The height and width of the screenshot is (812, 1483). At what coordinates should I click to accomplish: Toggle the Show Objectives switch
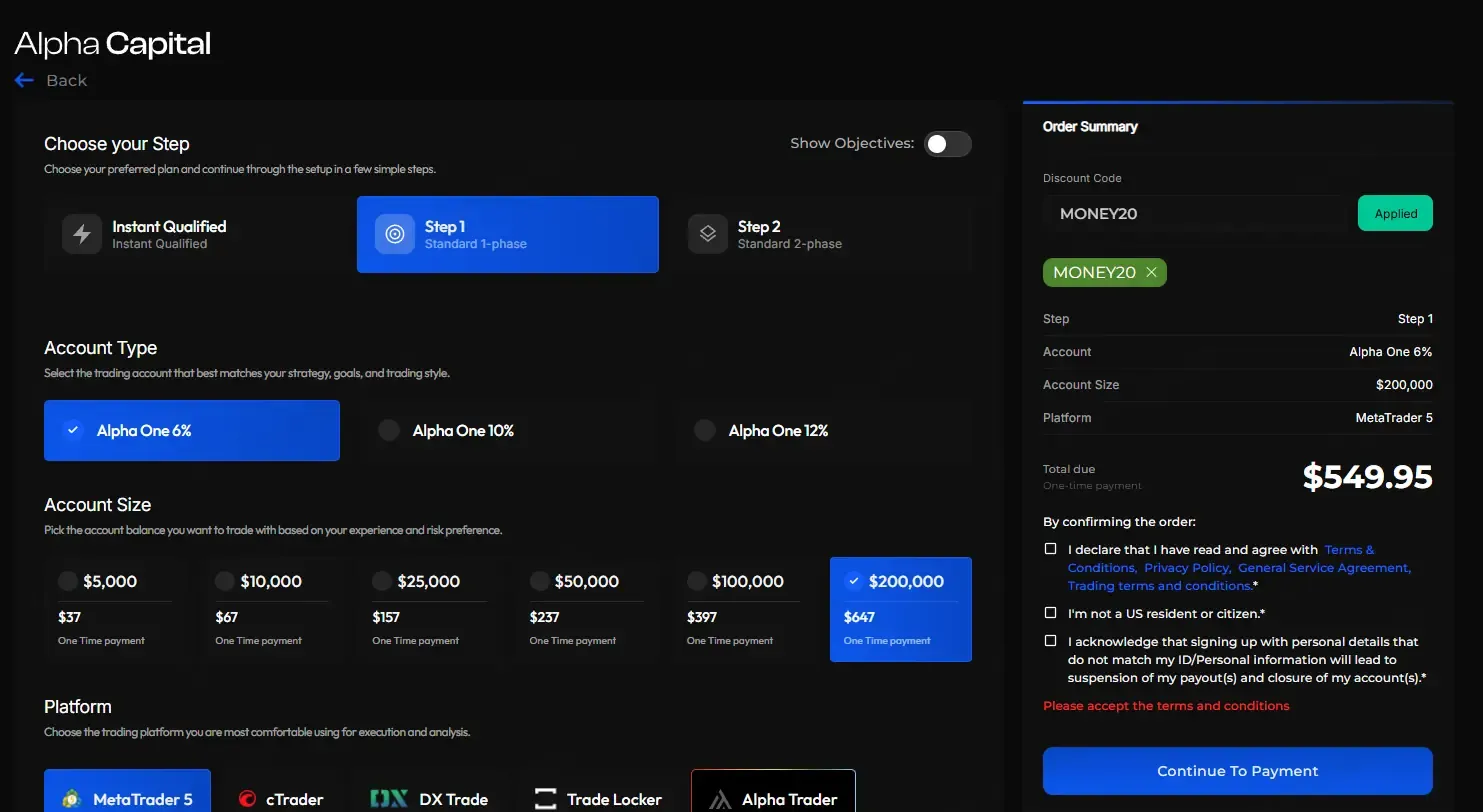coord(947,144)
